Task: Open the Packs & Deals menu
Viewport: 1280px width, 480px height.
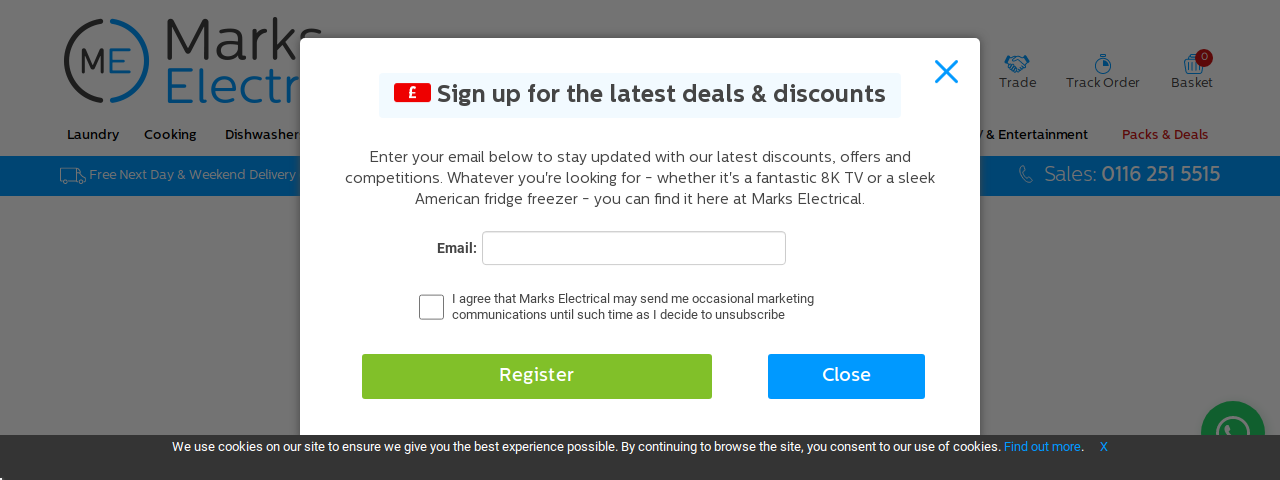Action: [1165, 134]
